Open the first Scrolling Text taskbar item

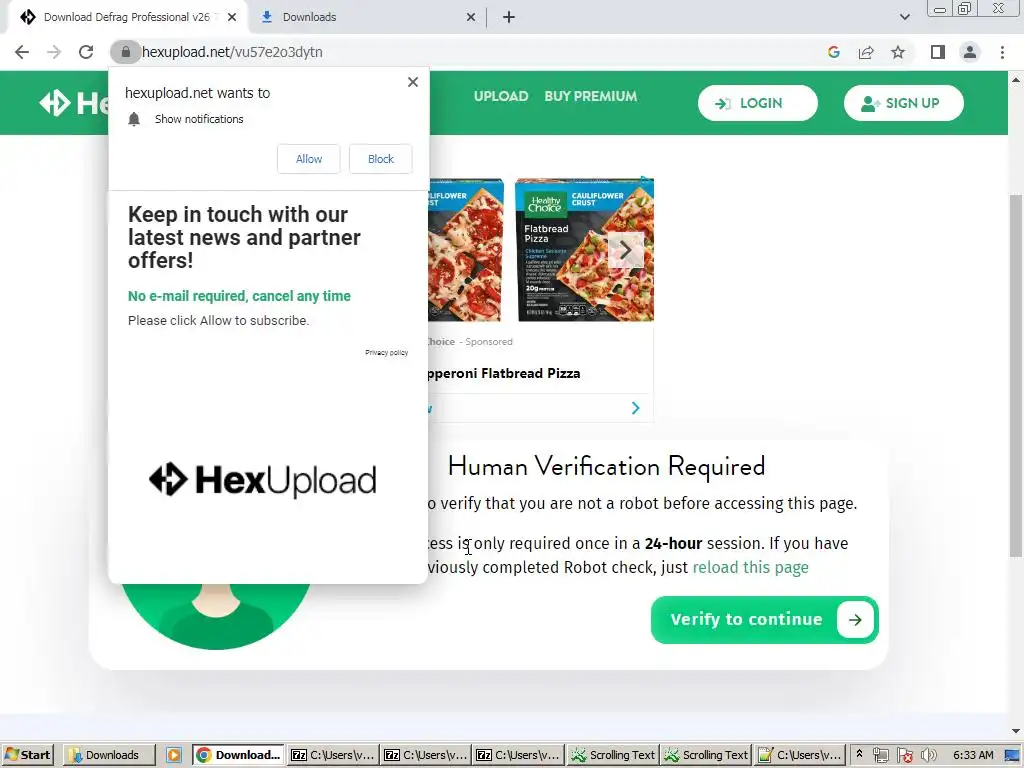coord(613,755)
